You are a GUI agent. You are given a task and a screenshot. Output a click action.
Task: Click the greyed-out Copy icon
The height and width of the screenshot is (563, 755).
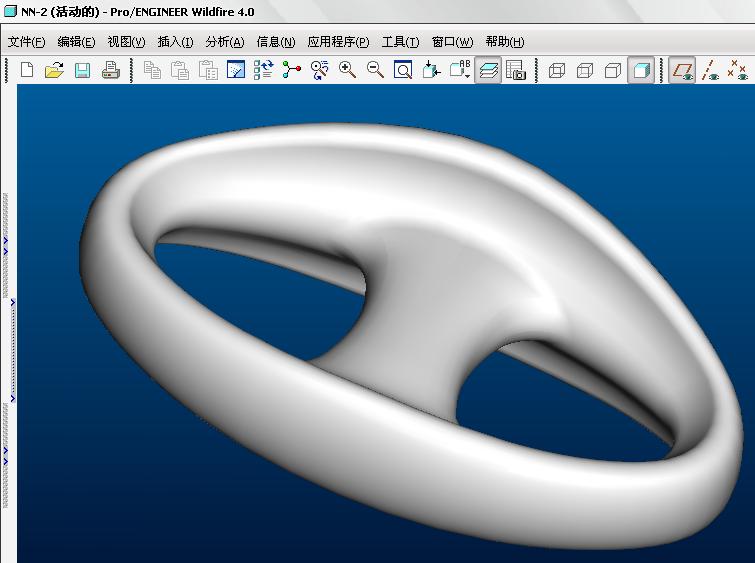[x=153, y=70]
